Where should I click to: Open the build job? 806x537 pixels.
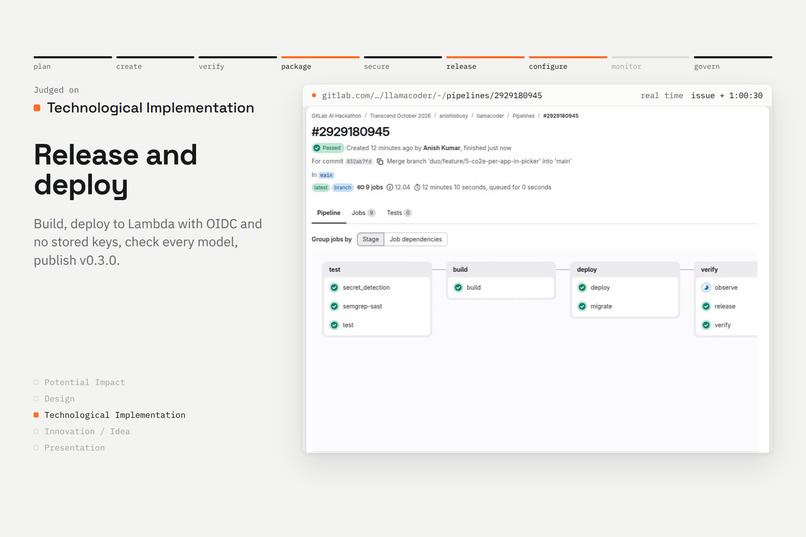tap(473, 288)
